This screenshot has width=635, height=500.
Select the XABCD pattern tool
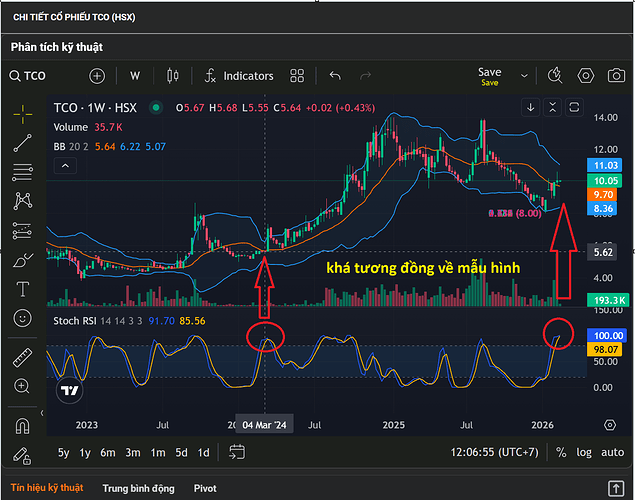tap(23, 201)
